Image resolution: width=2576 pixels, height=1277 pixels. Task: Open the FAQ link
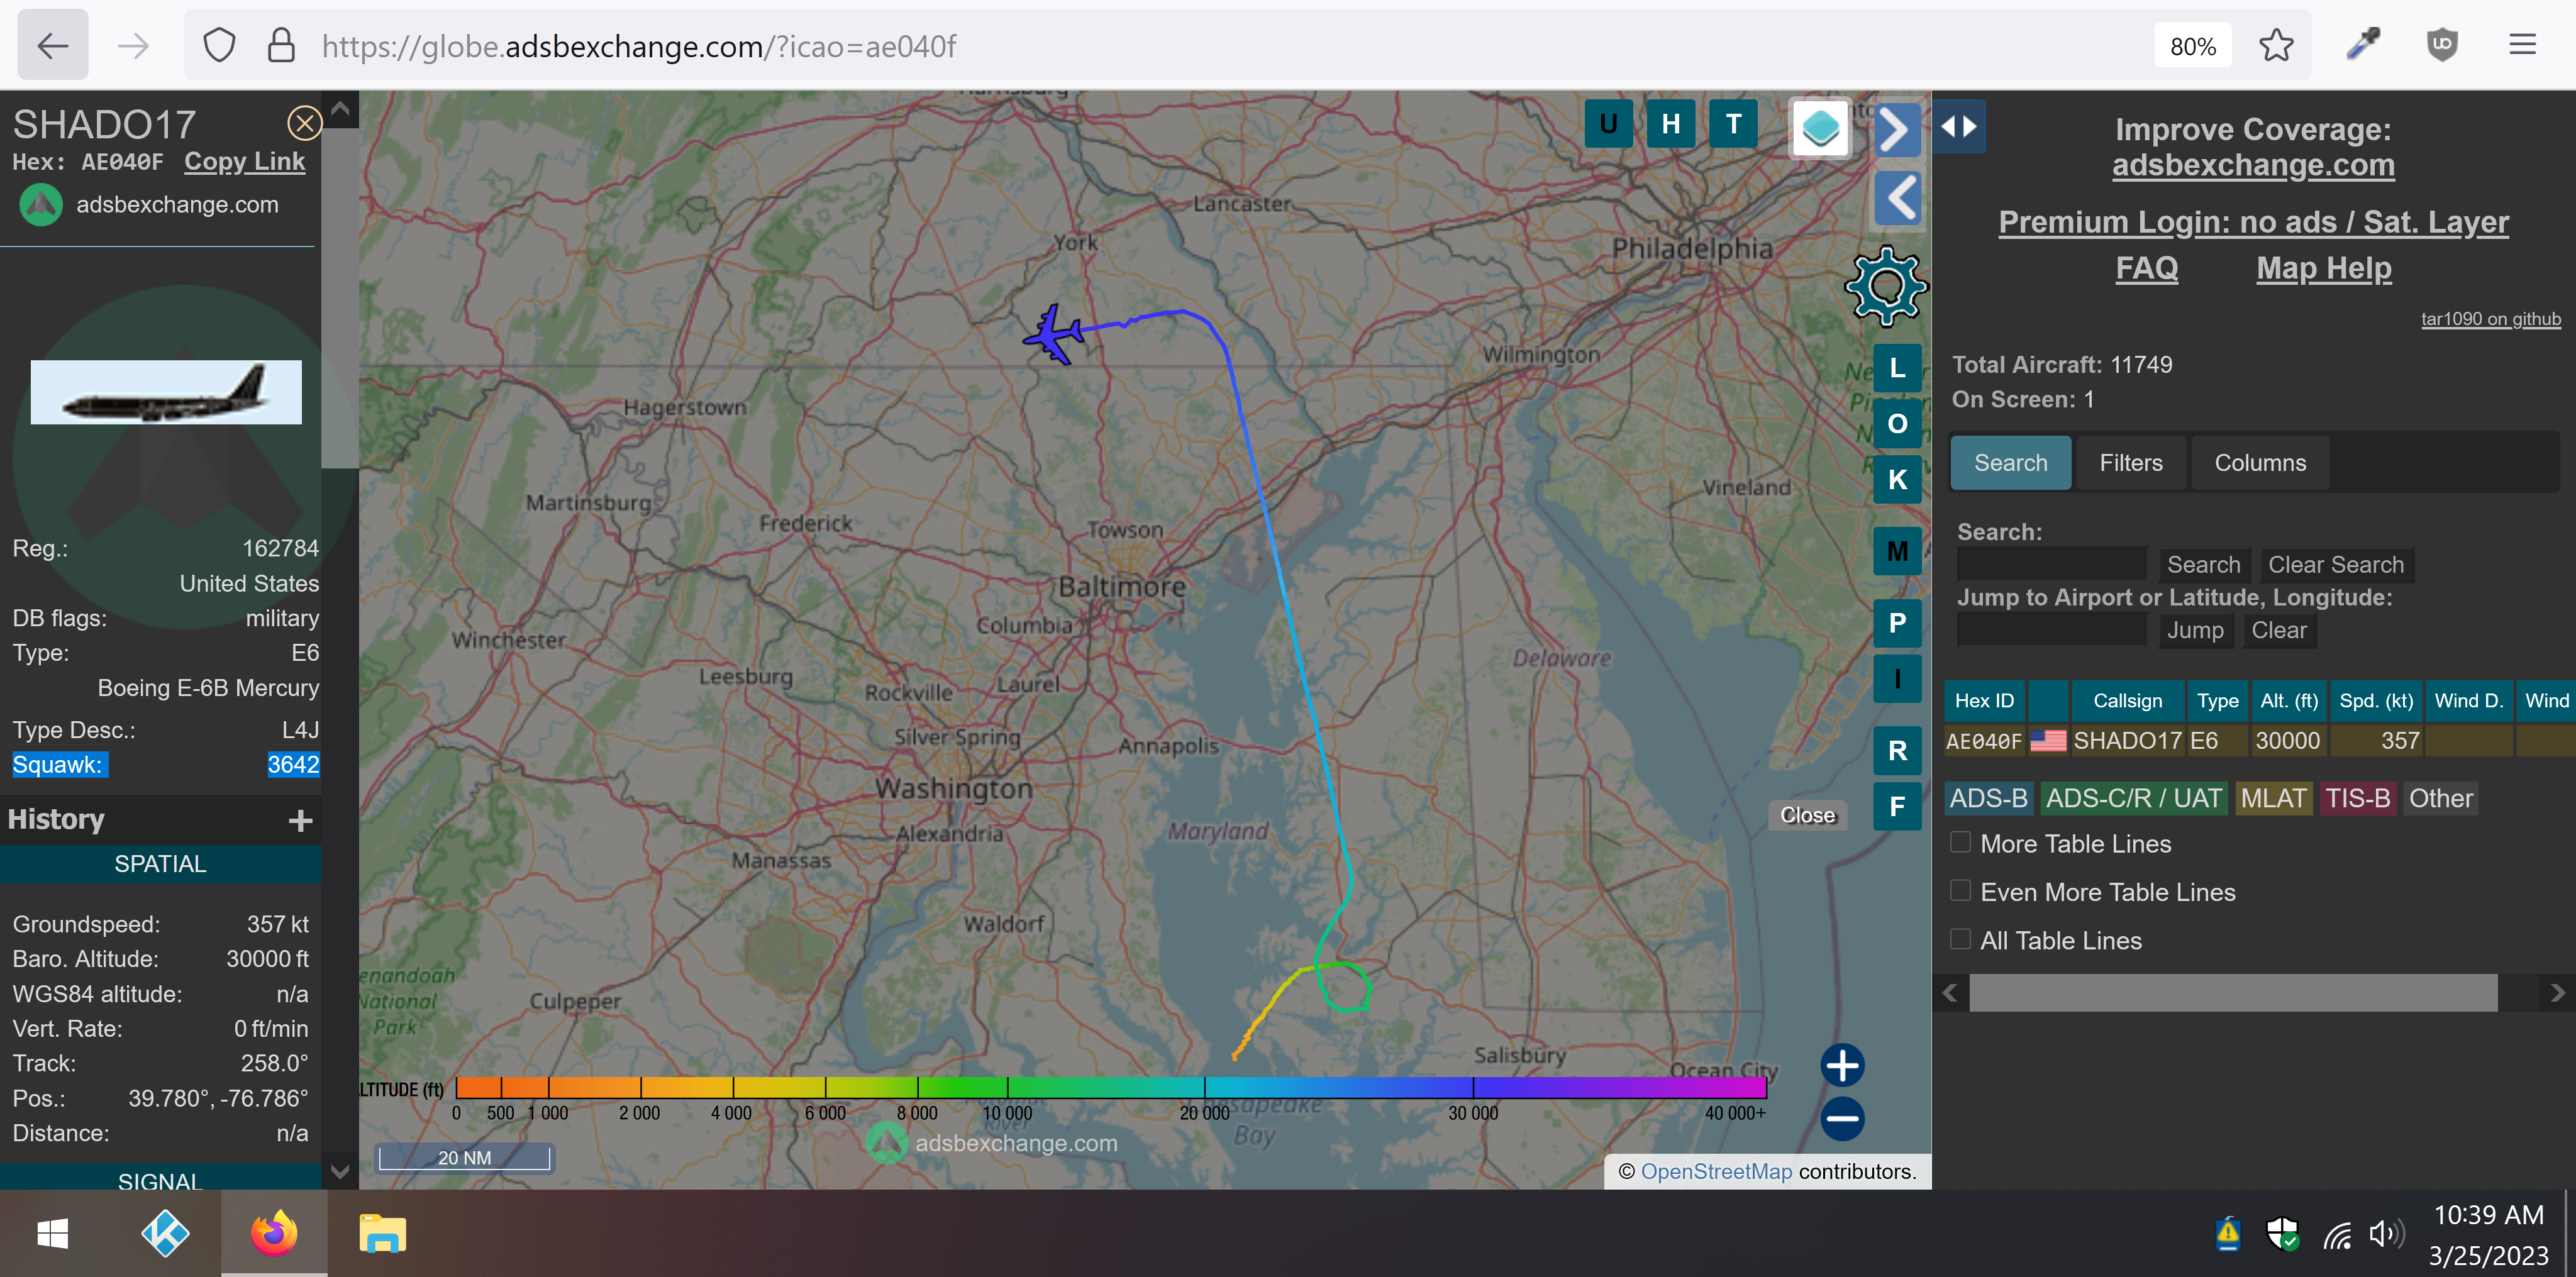coord(2146,268)
